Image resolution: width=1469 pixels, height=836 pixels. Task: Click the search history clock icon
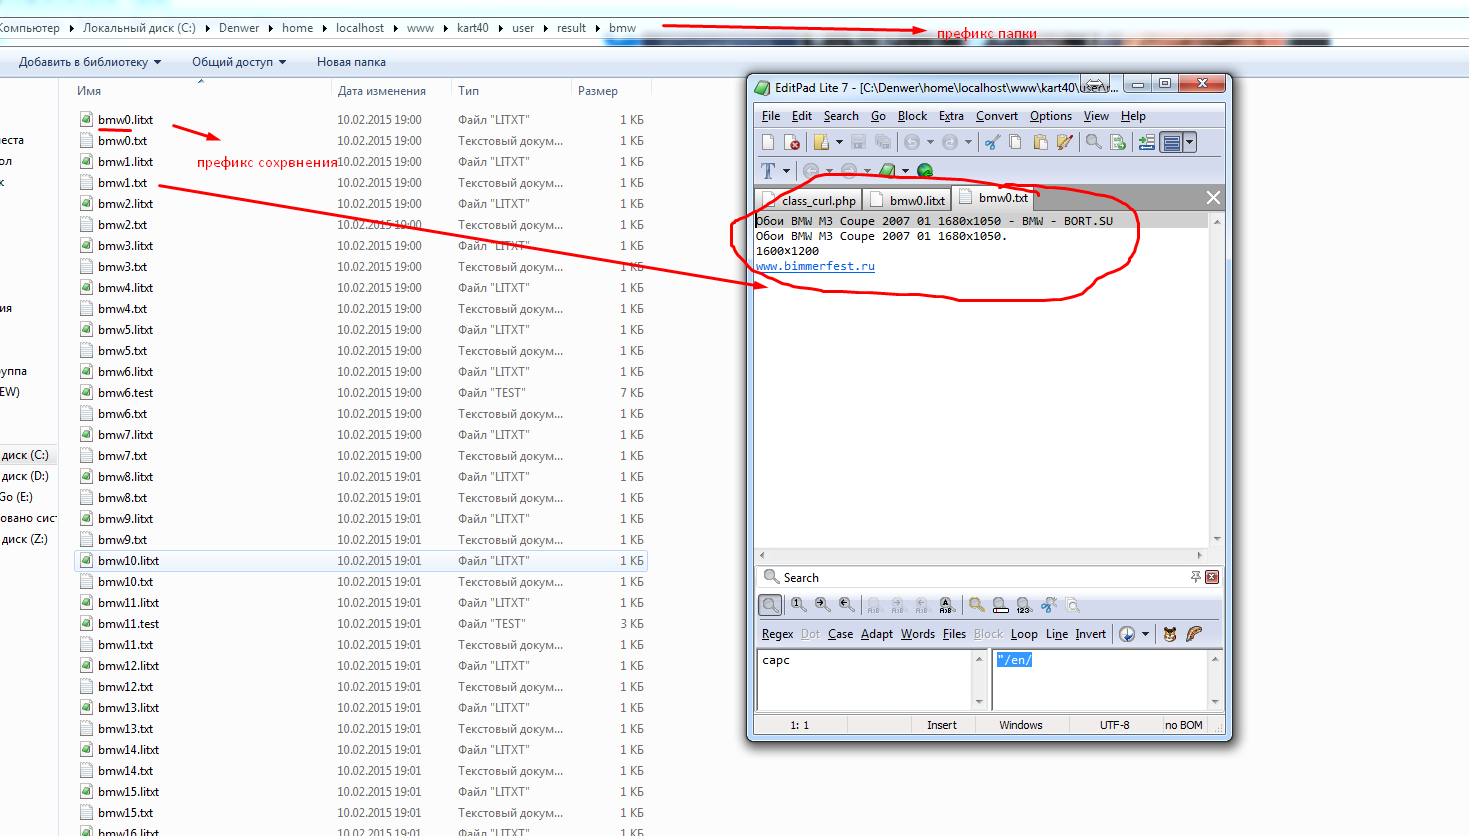pyautogui.click(x=1127, y=634)
